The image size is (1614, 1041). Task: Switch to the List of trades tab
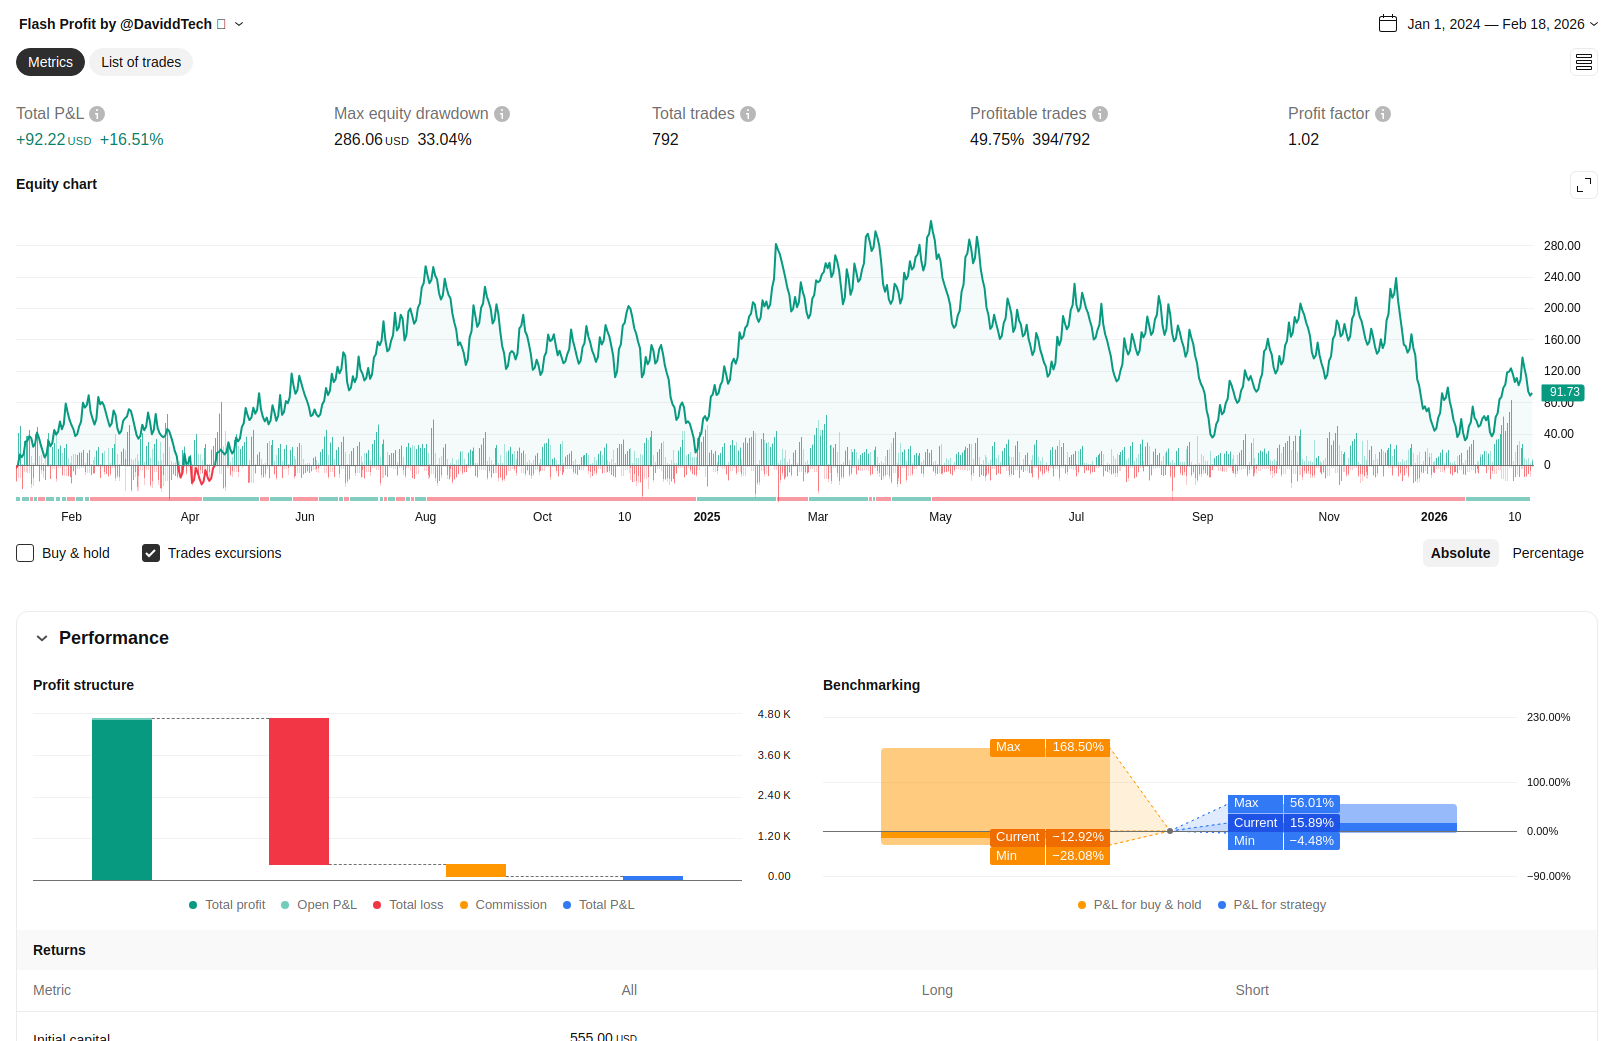pos(141,62)
